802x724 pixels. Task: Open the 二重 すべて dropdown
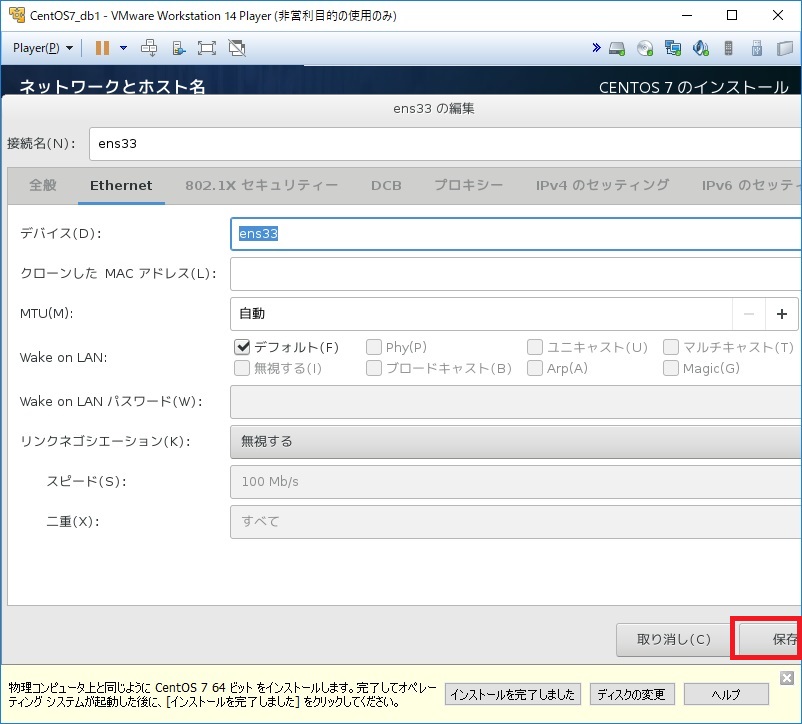tap(516, 522)
